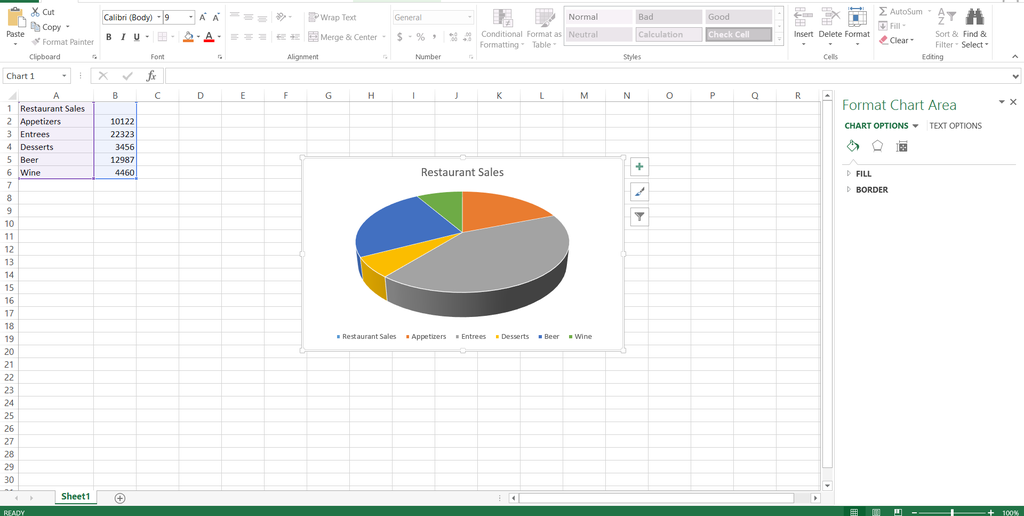Viewport: 1024px width, 516px height.
Task: Apply the Bad cell style
Action: click(x=667, y=17)
